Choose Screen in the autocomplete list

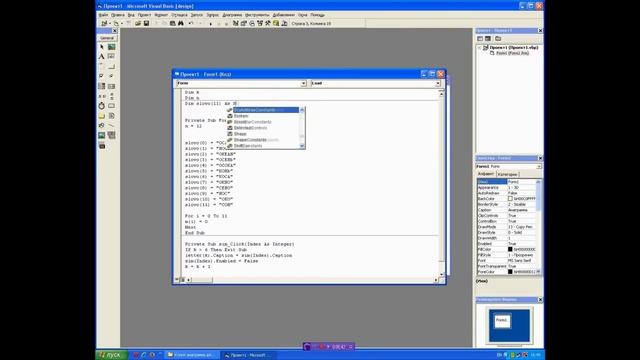click(241, 116)
